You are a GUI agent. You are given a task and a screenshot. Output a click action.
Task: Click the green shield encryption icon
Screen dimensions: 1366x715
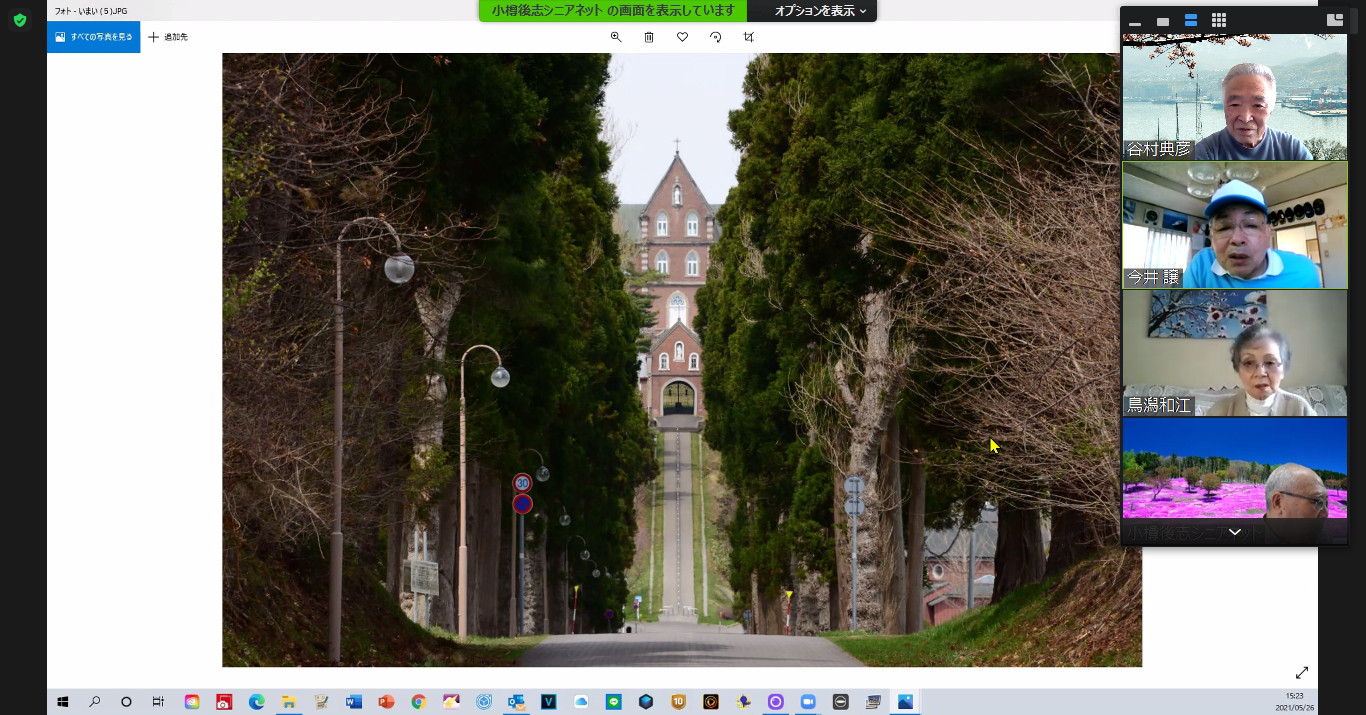19,20
